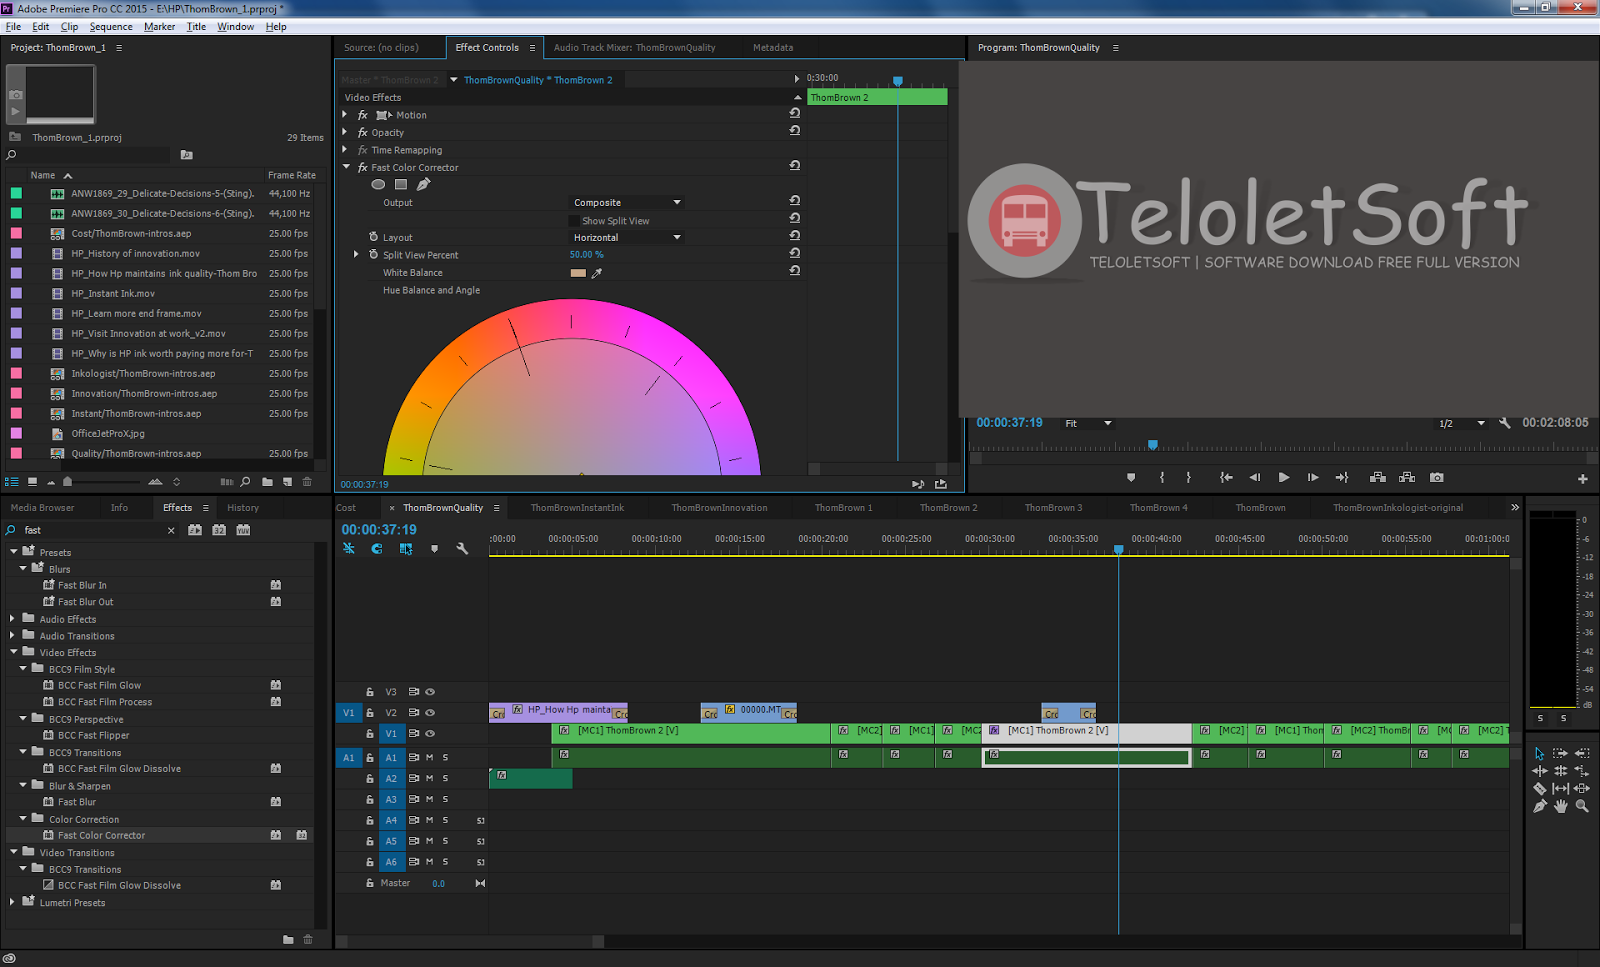Collapse the Color Correction bin
This screenshot has height=967, width=1600.
coord(23,819)
